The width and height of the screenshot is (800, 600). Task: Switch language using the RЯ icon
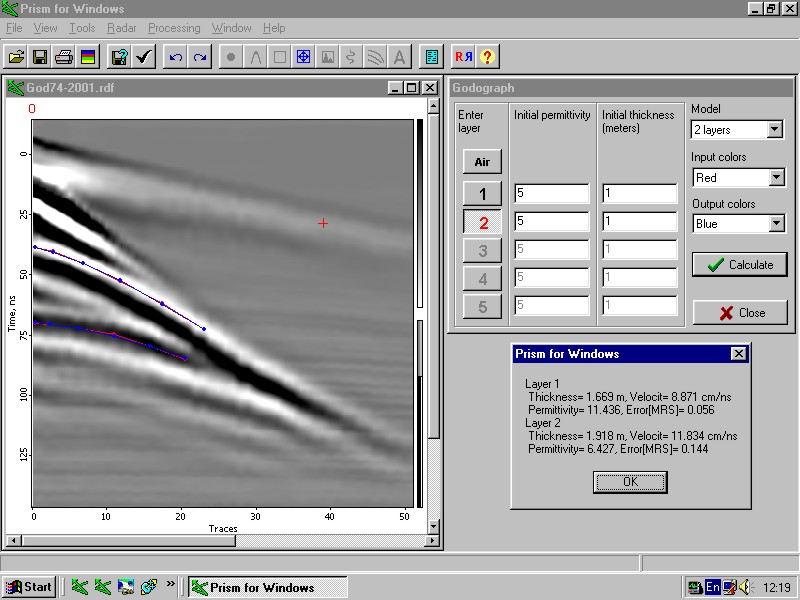(x=463, y=57)
